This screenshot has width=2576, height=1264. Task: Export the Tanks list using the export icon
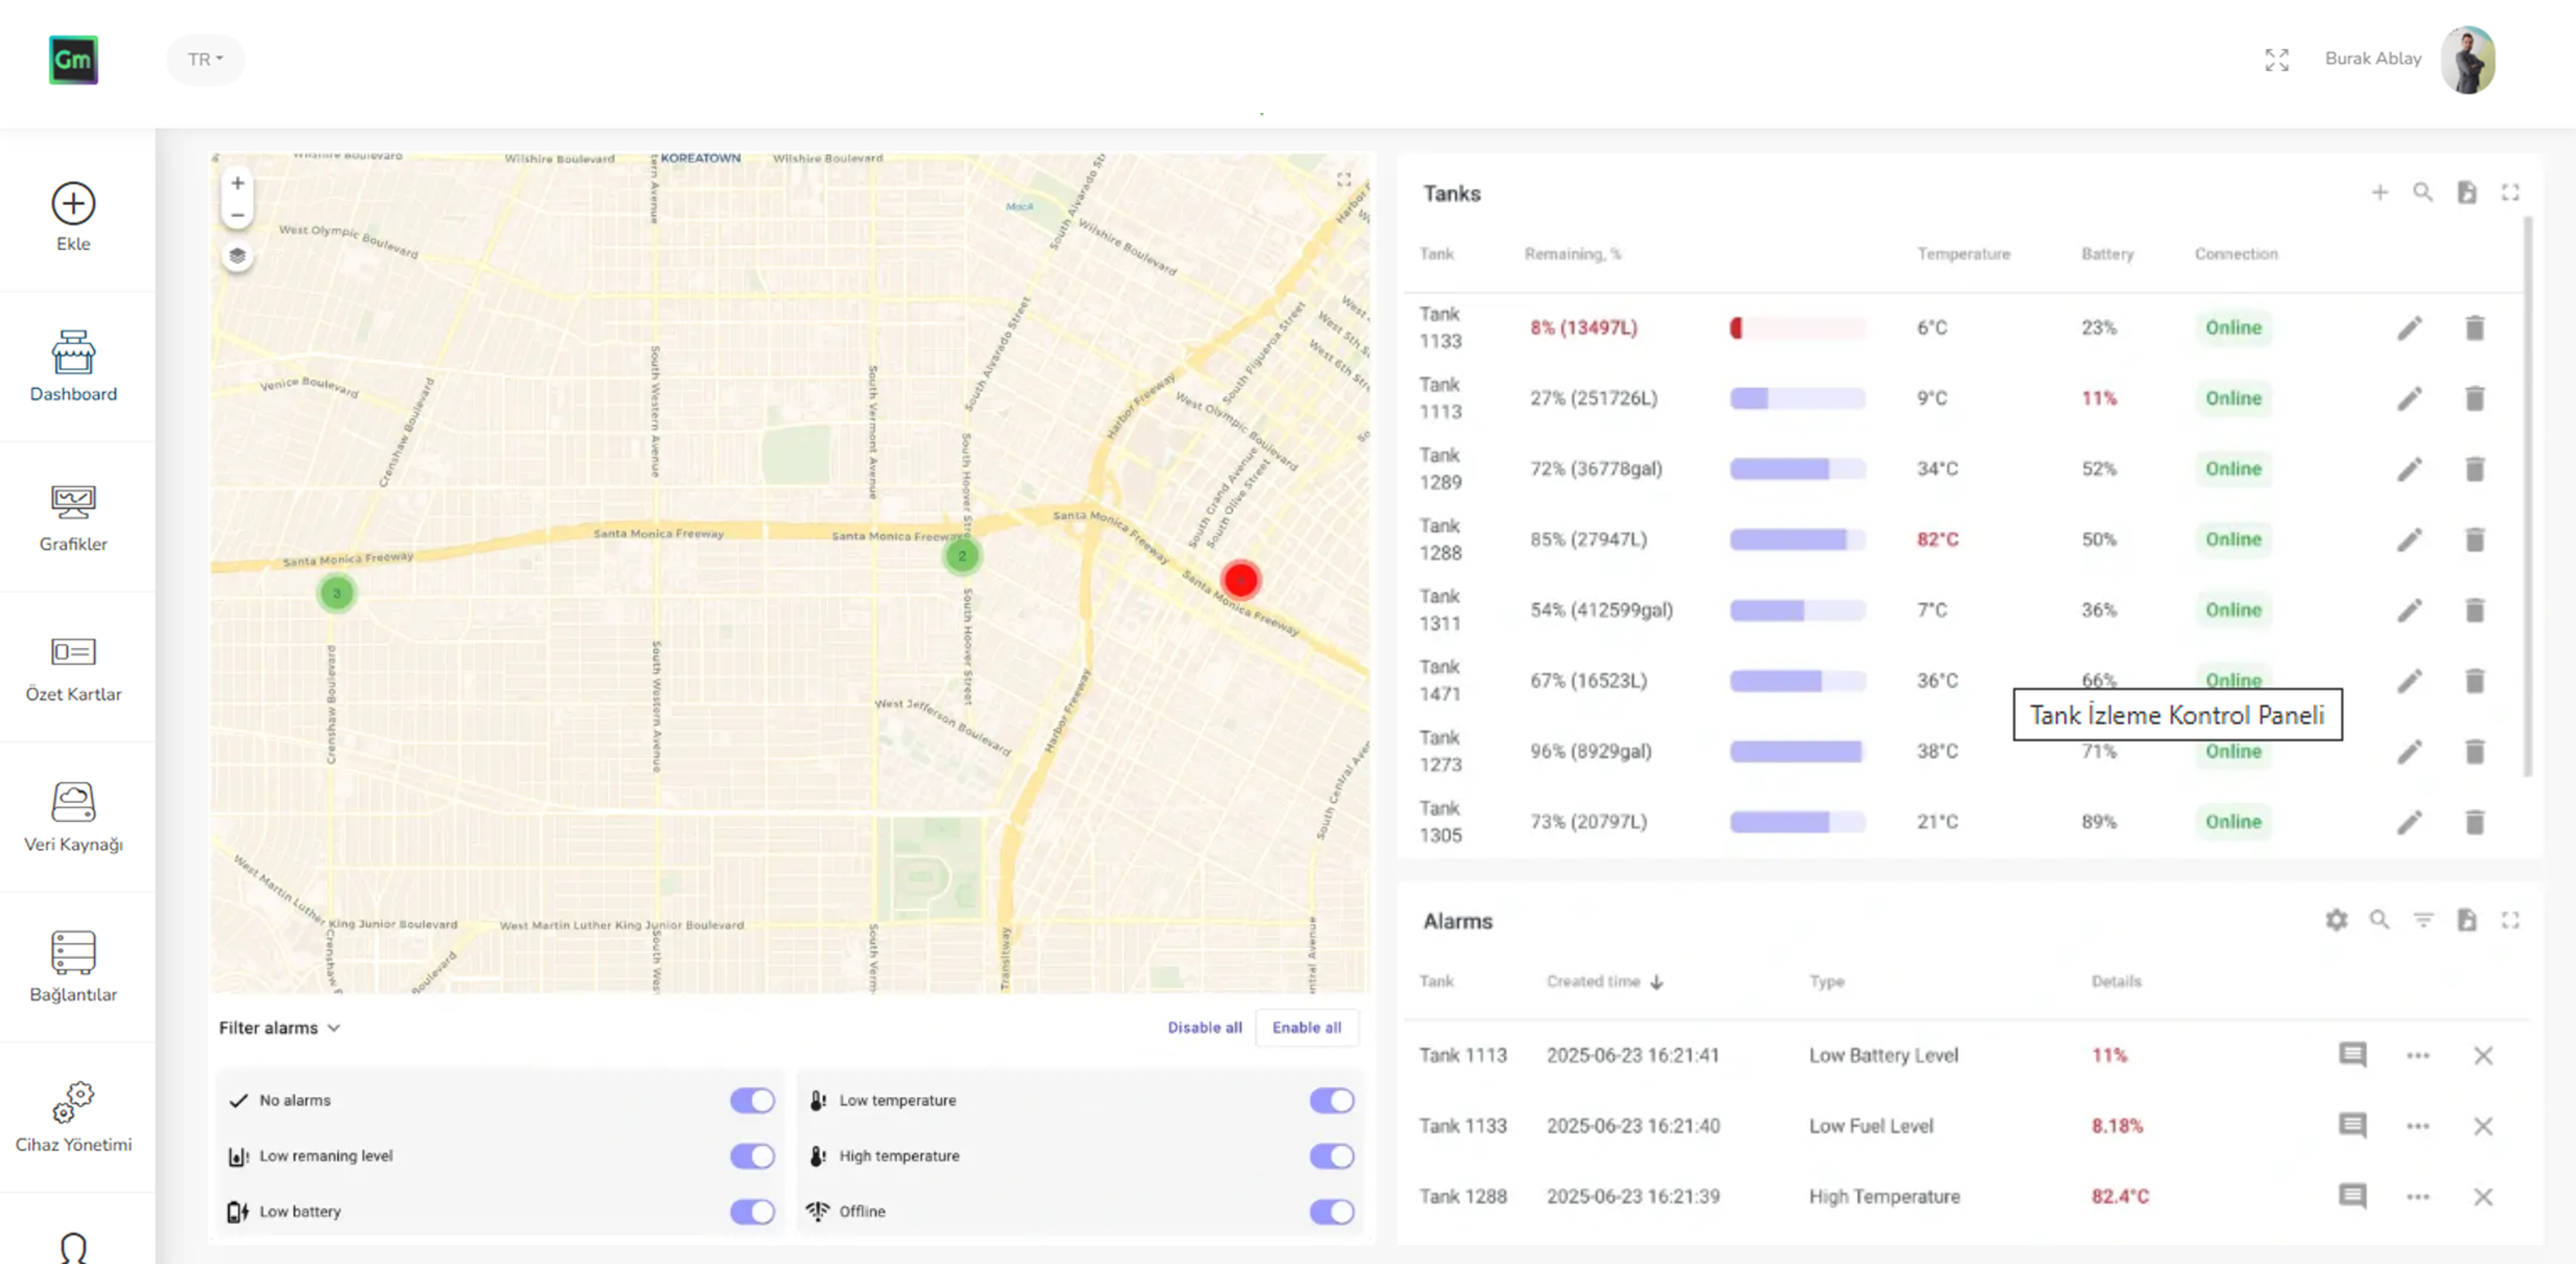[x=2468, y=192]
